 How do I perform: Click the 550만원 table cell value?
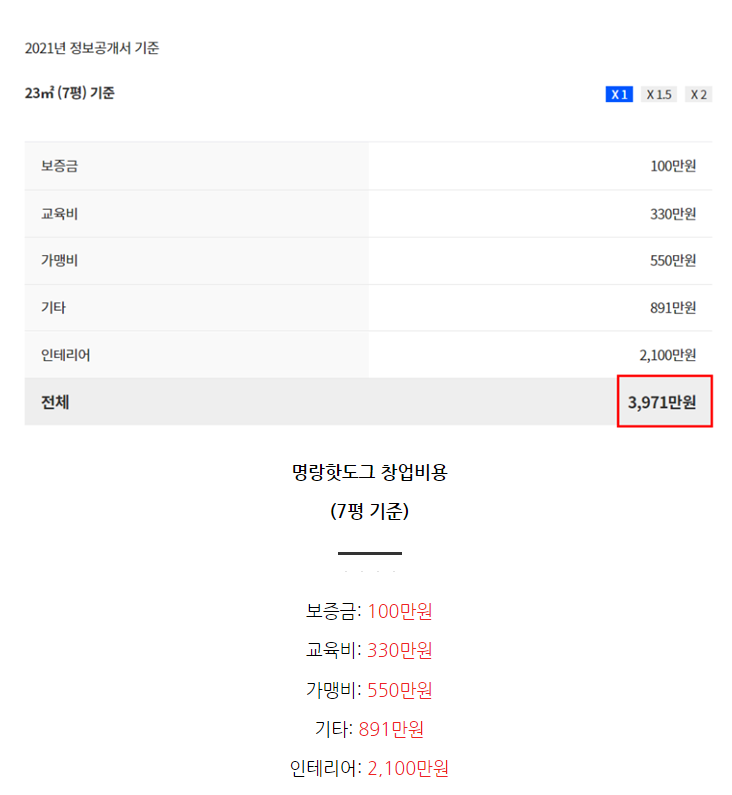pyautogui.click(x=673, y=261)
